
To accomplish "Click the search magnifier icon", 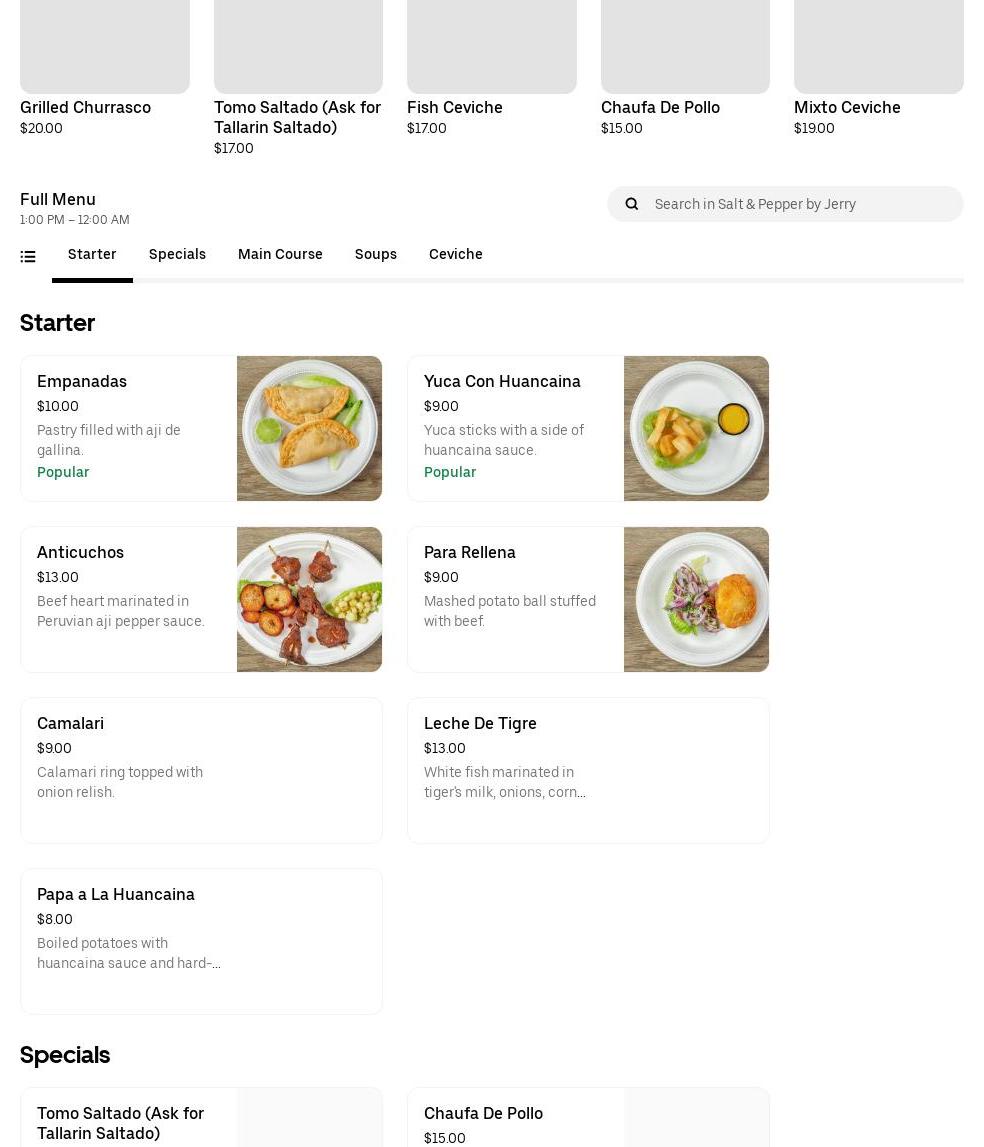I will click(x=632, y=204).
